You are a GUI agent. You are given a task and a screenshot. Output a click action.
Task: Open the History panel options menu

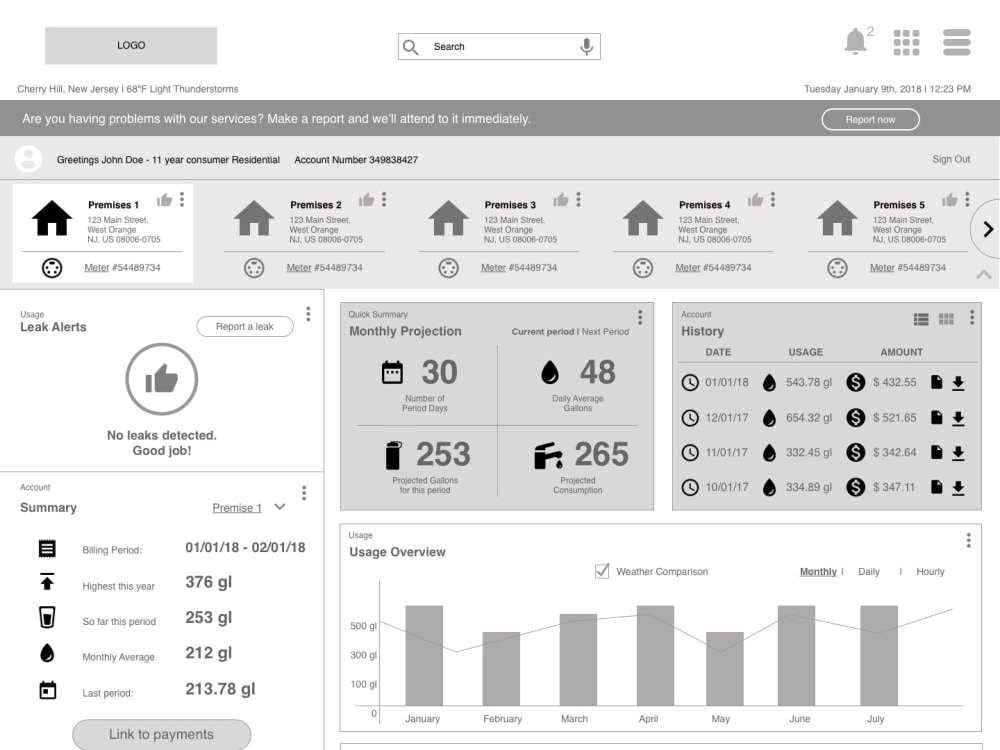[x=971, y=317]
